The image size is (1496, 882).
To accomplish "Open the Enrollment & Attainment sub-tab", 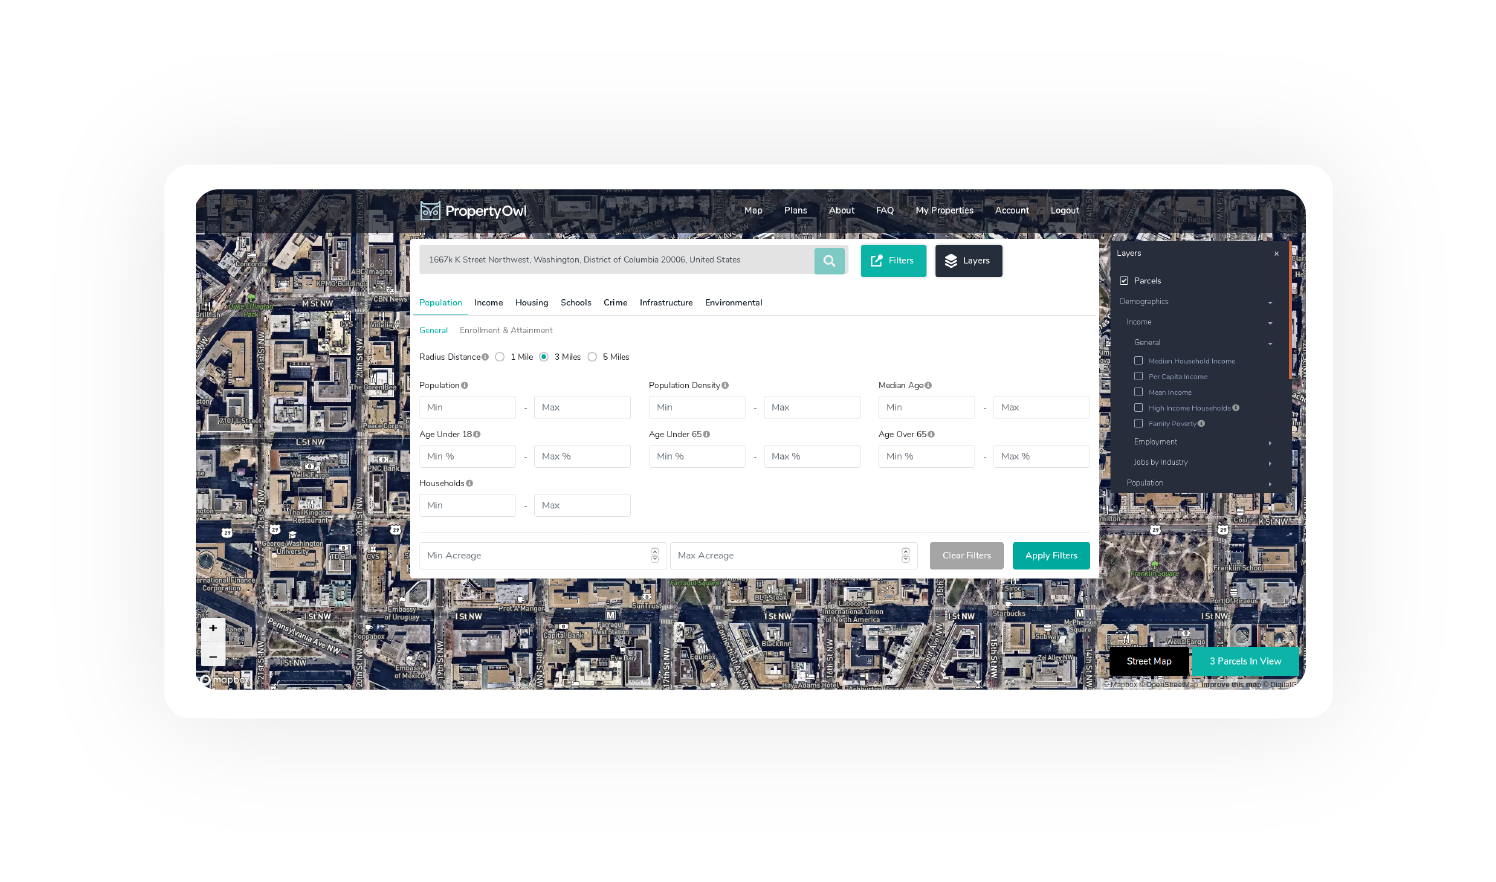I will tap(505, 330).
